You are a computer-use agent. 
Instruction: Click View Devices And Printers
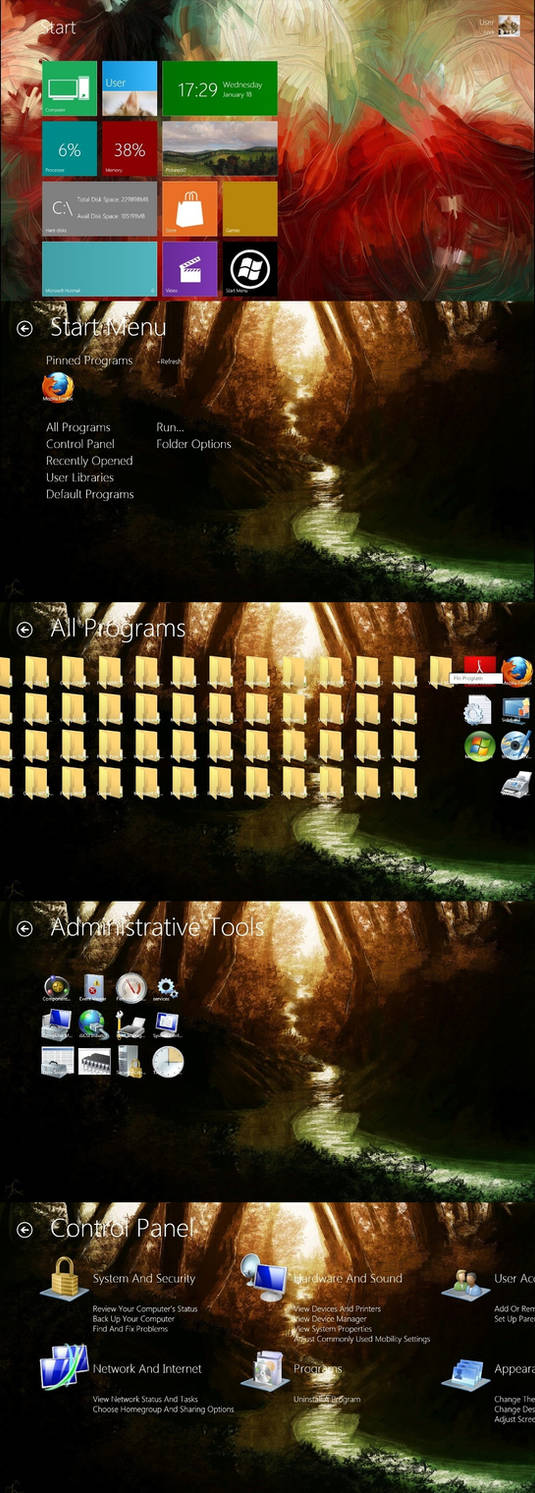click(337, 1309)
